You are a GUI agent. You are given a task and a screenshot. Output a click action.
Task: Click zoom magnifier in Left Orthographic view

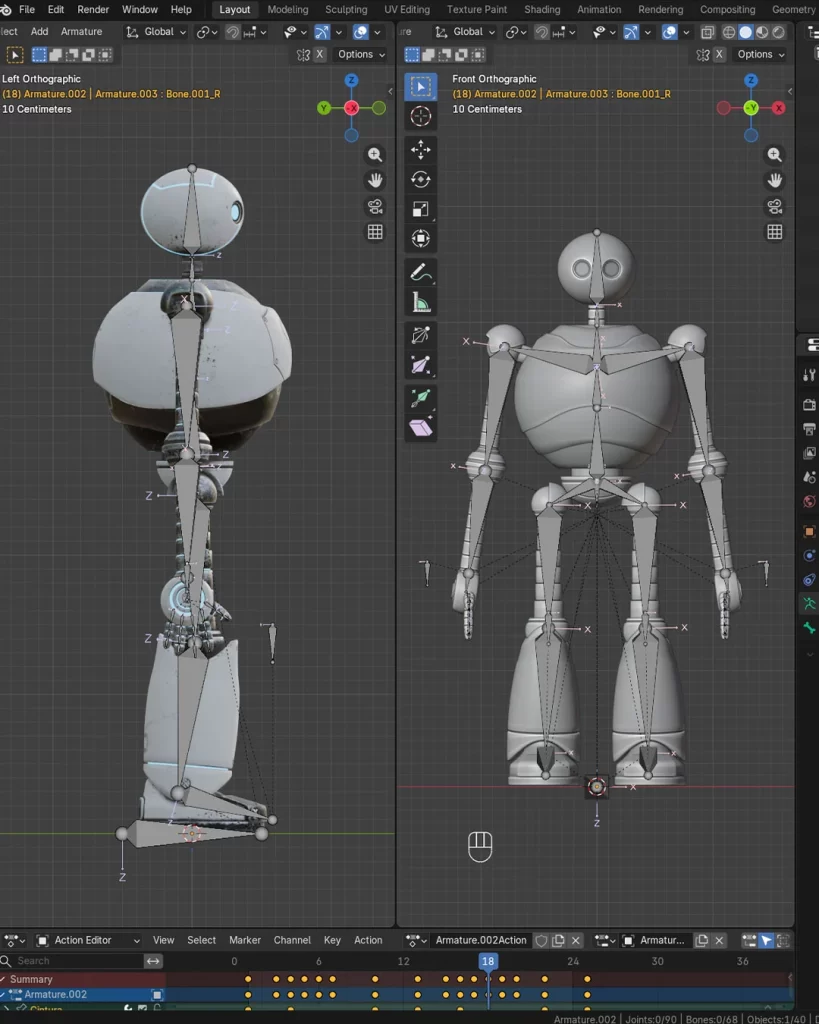pos(375,155)
